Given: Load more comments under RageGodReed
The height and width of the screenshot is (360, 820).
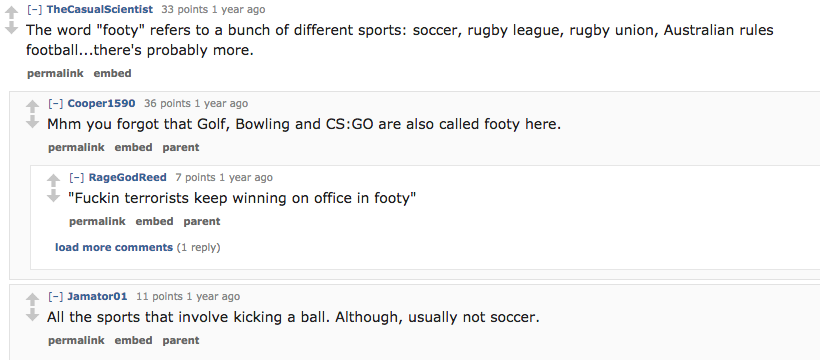Looking at the screenshot, I should (x=114, y=248).
